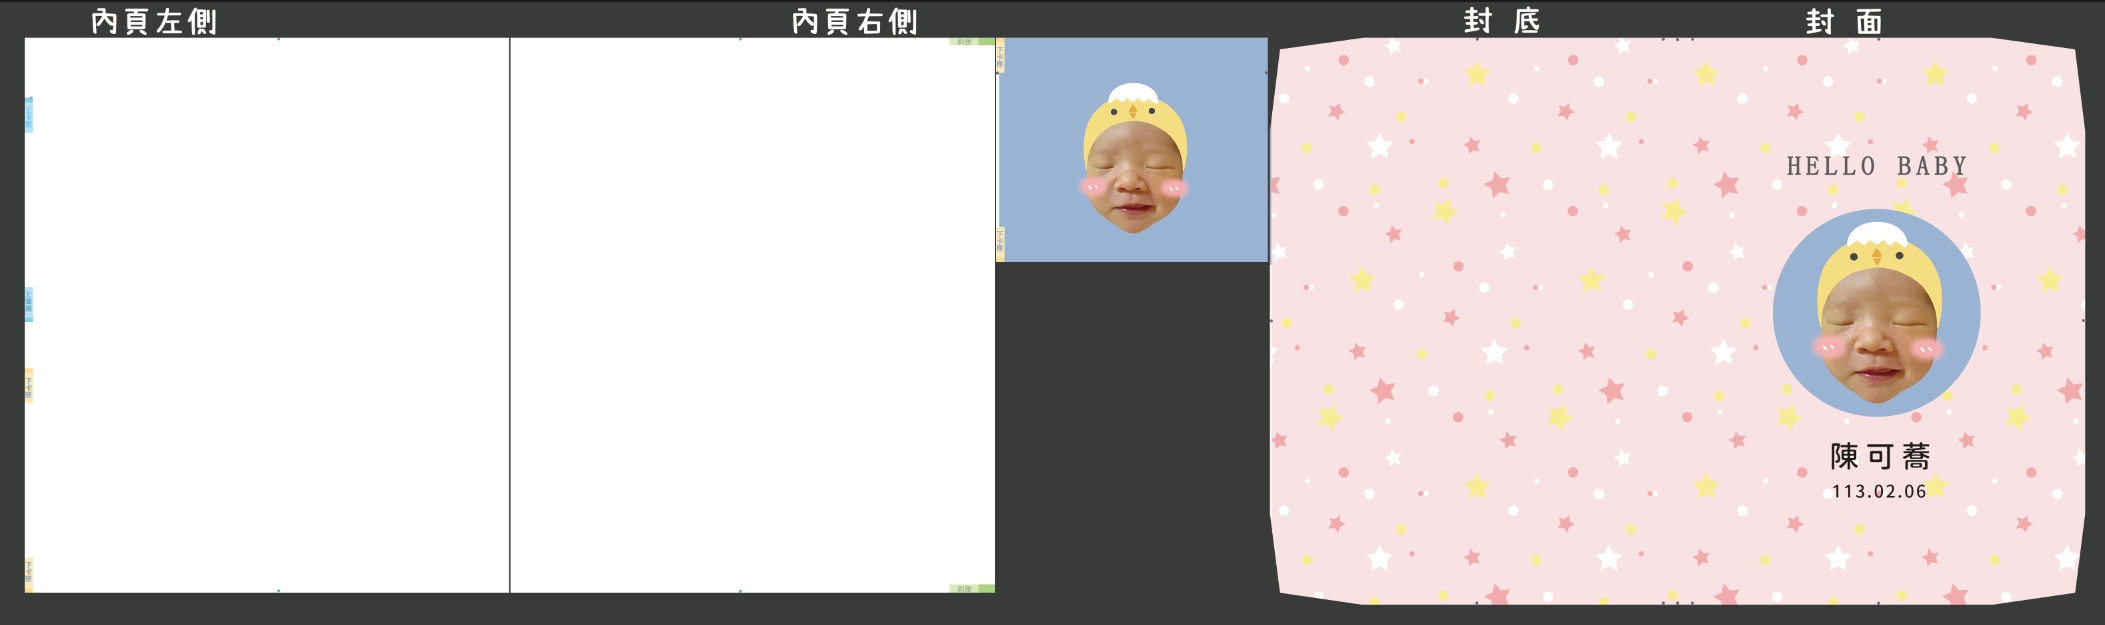Click the HELLO BABY title text
Screen dimensions: 2105x625
point(1876,166)
